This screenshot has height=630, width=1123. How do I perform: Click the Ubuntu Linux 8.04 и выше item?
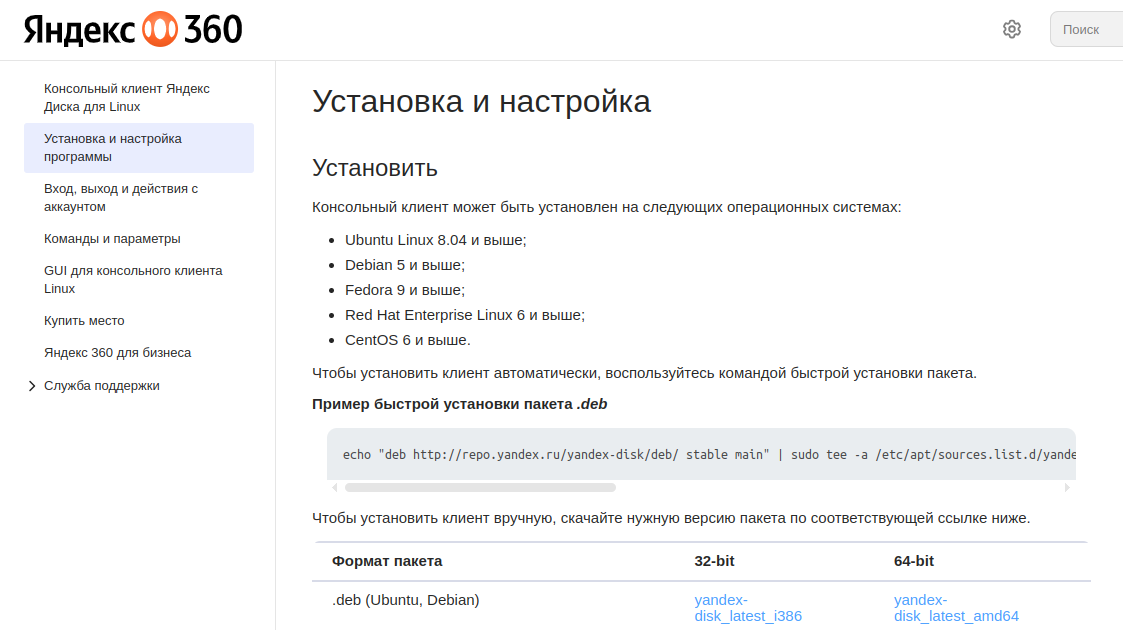pos(435,240)
